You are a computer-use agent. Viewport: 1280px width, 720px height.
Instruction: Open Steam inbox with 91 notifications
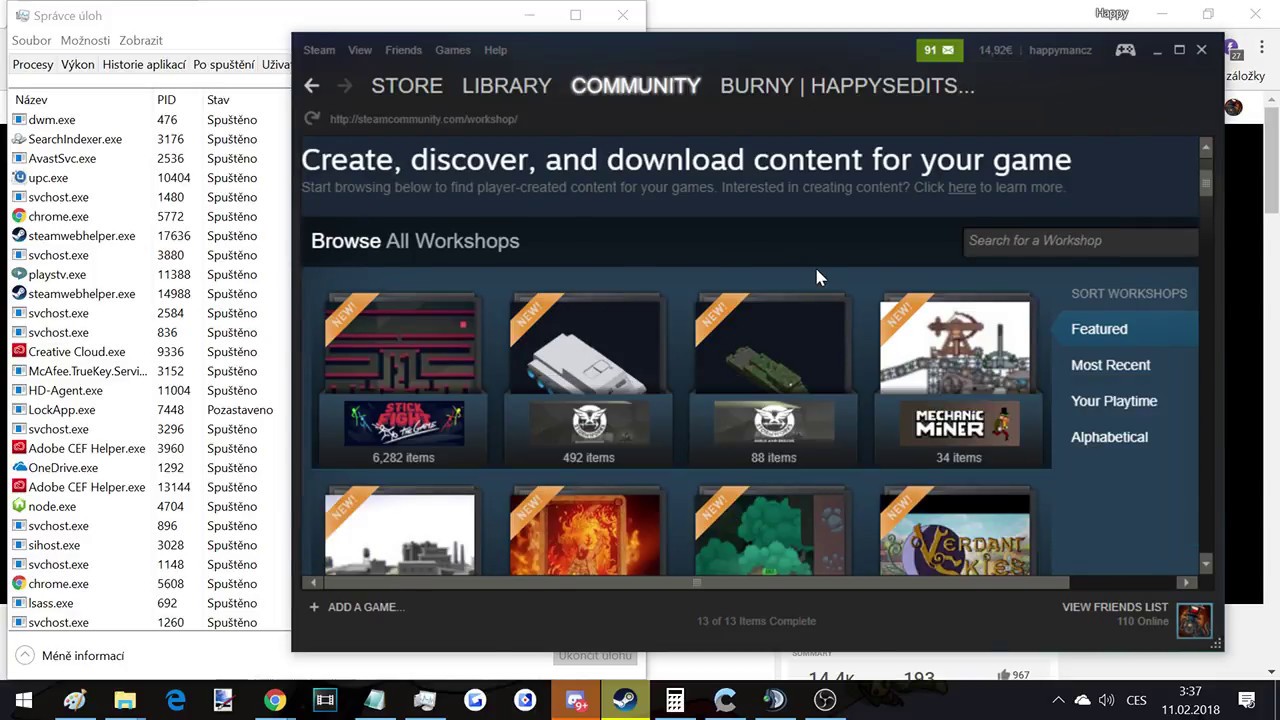pos(939,50)
